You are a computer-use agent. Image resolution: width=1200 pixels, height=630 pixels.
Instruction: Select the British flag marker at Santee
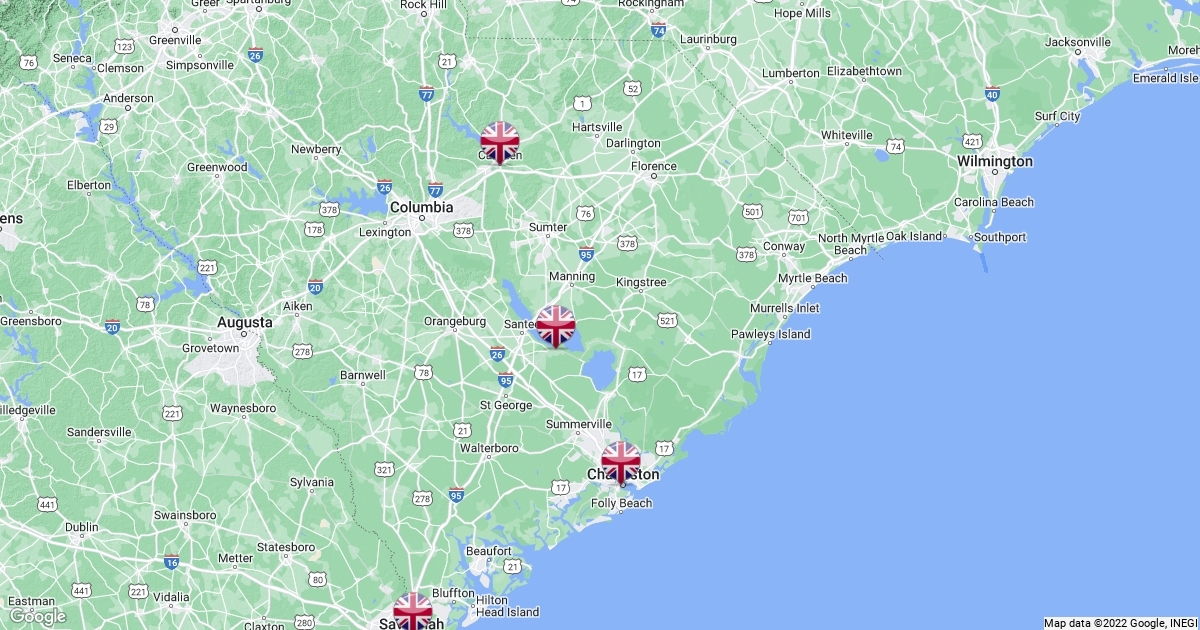[555, 326]
